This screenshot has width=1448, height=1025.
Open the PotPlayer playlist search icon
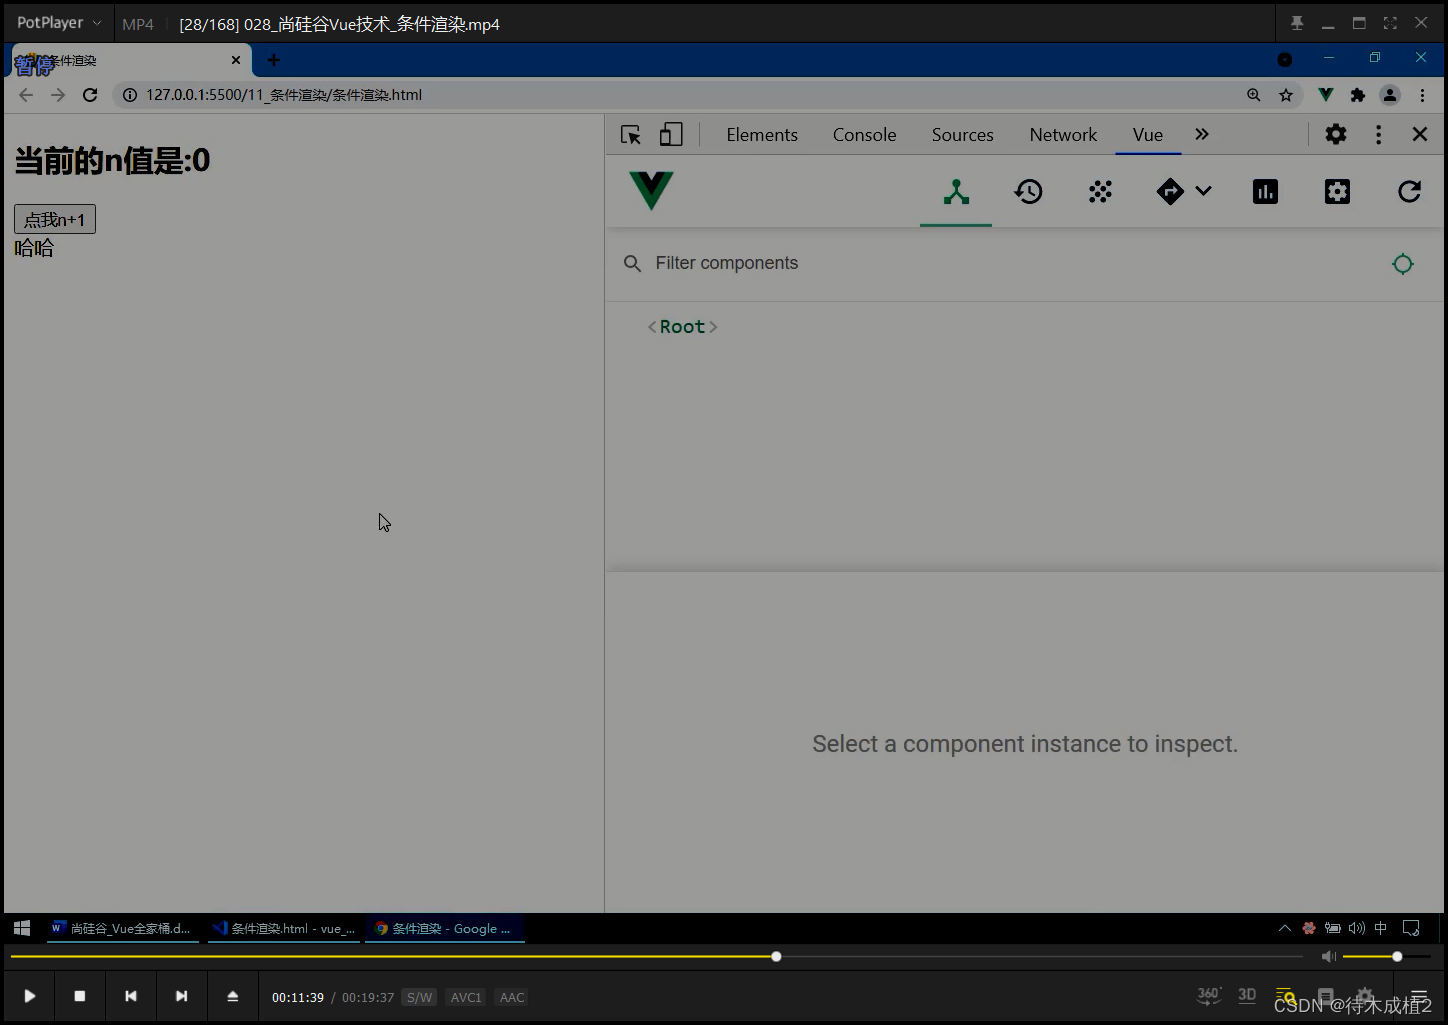click(x=1286, y=996)
